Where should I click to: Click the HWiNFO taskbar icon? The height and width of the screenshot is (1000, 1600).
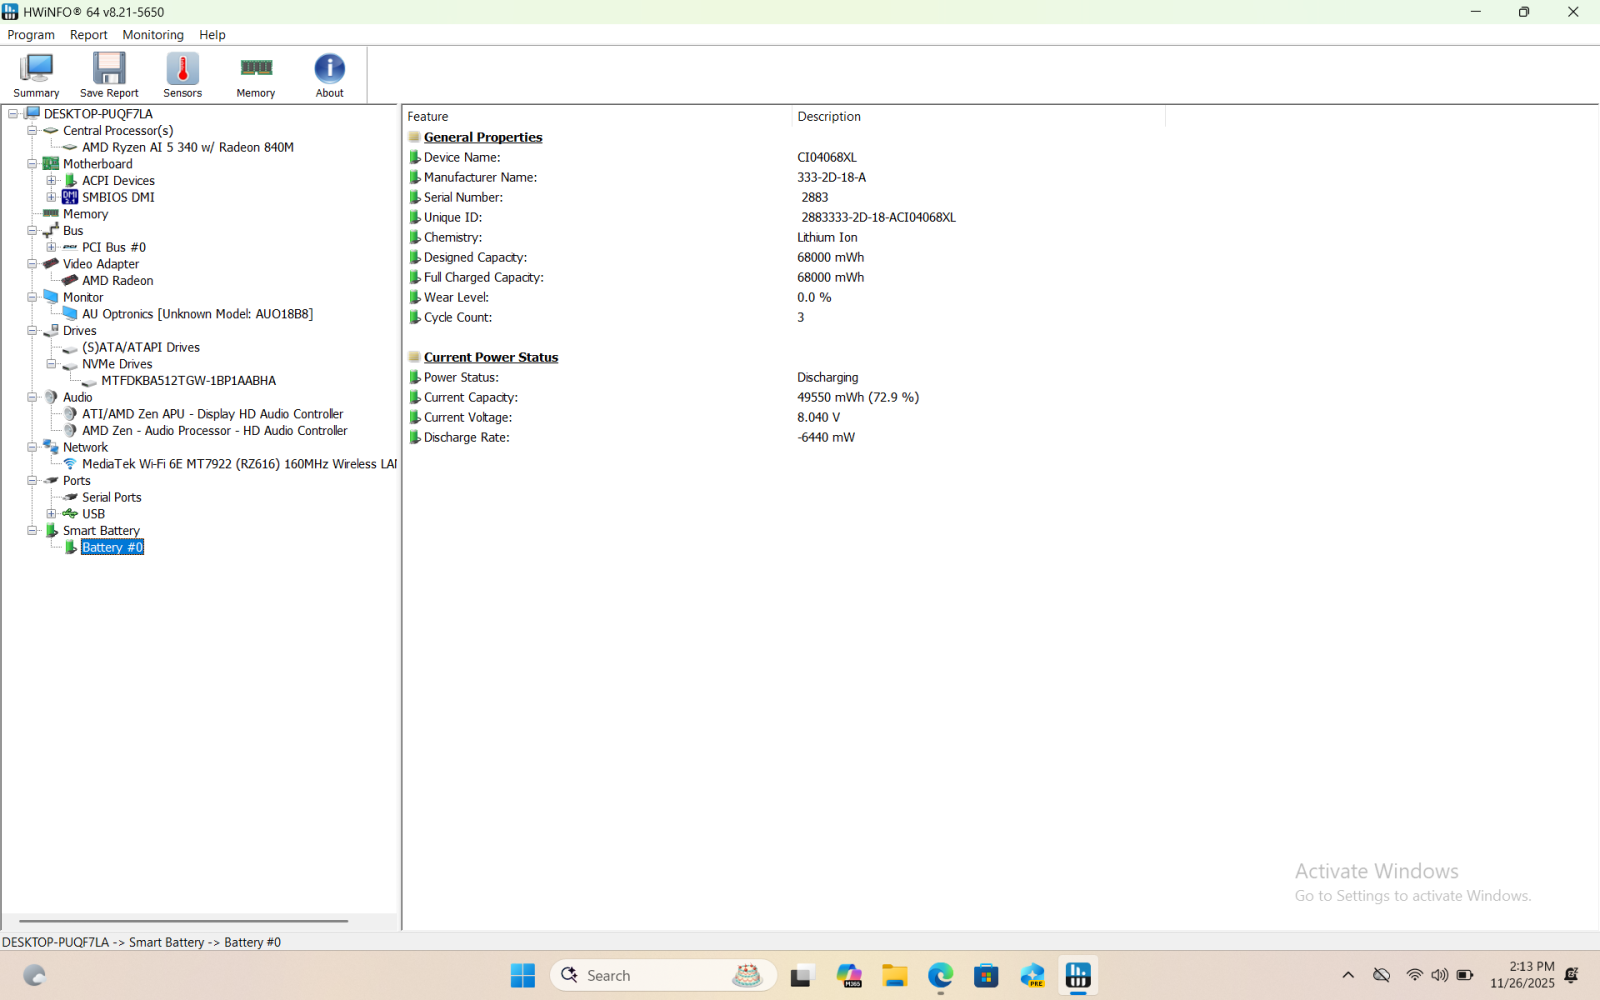coord(1078,975)
